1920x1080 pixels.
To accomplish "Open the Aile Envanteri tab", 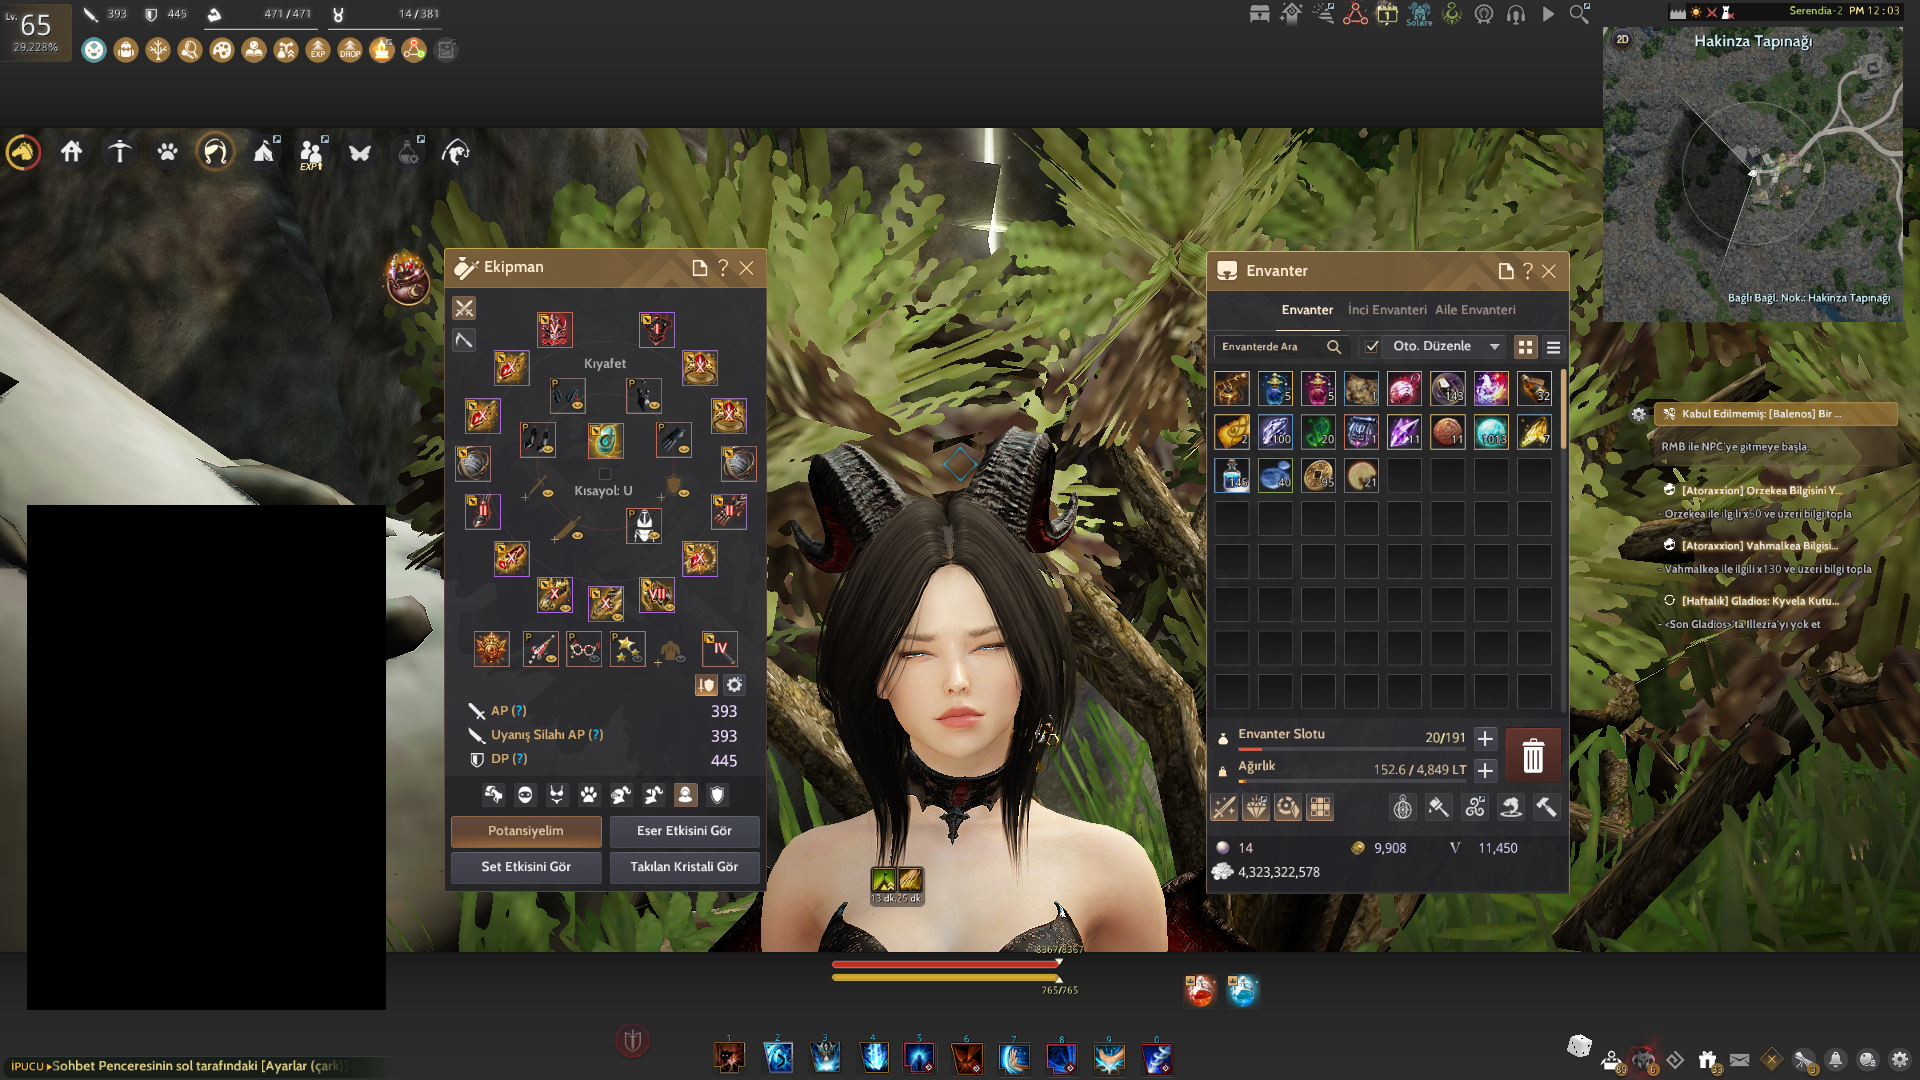I will [1475, 310].
